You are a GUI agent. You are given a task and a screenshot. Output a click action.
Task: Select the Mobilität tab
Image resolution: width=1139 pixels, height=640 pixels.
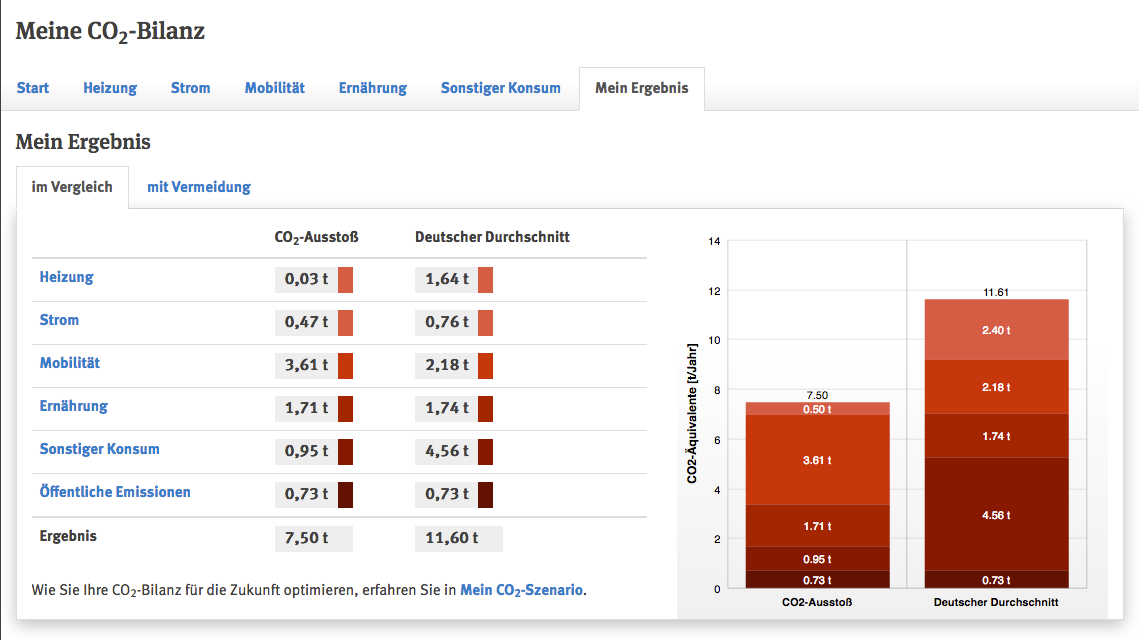(x=274, y=88)
